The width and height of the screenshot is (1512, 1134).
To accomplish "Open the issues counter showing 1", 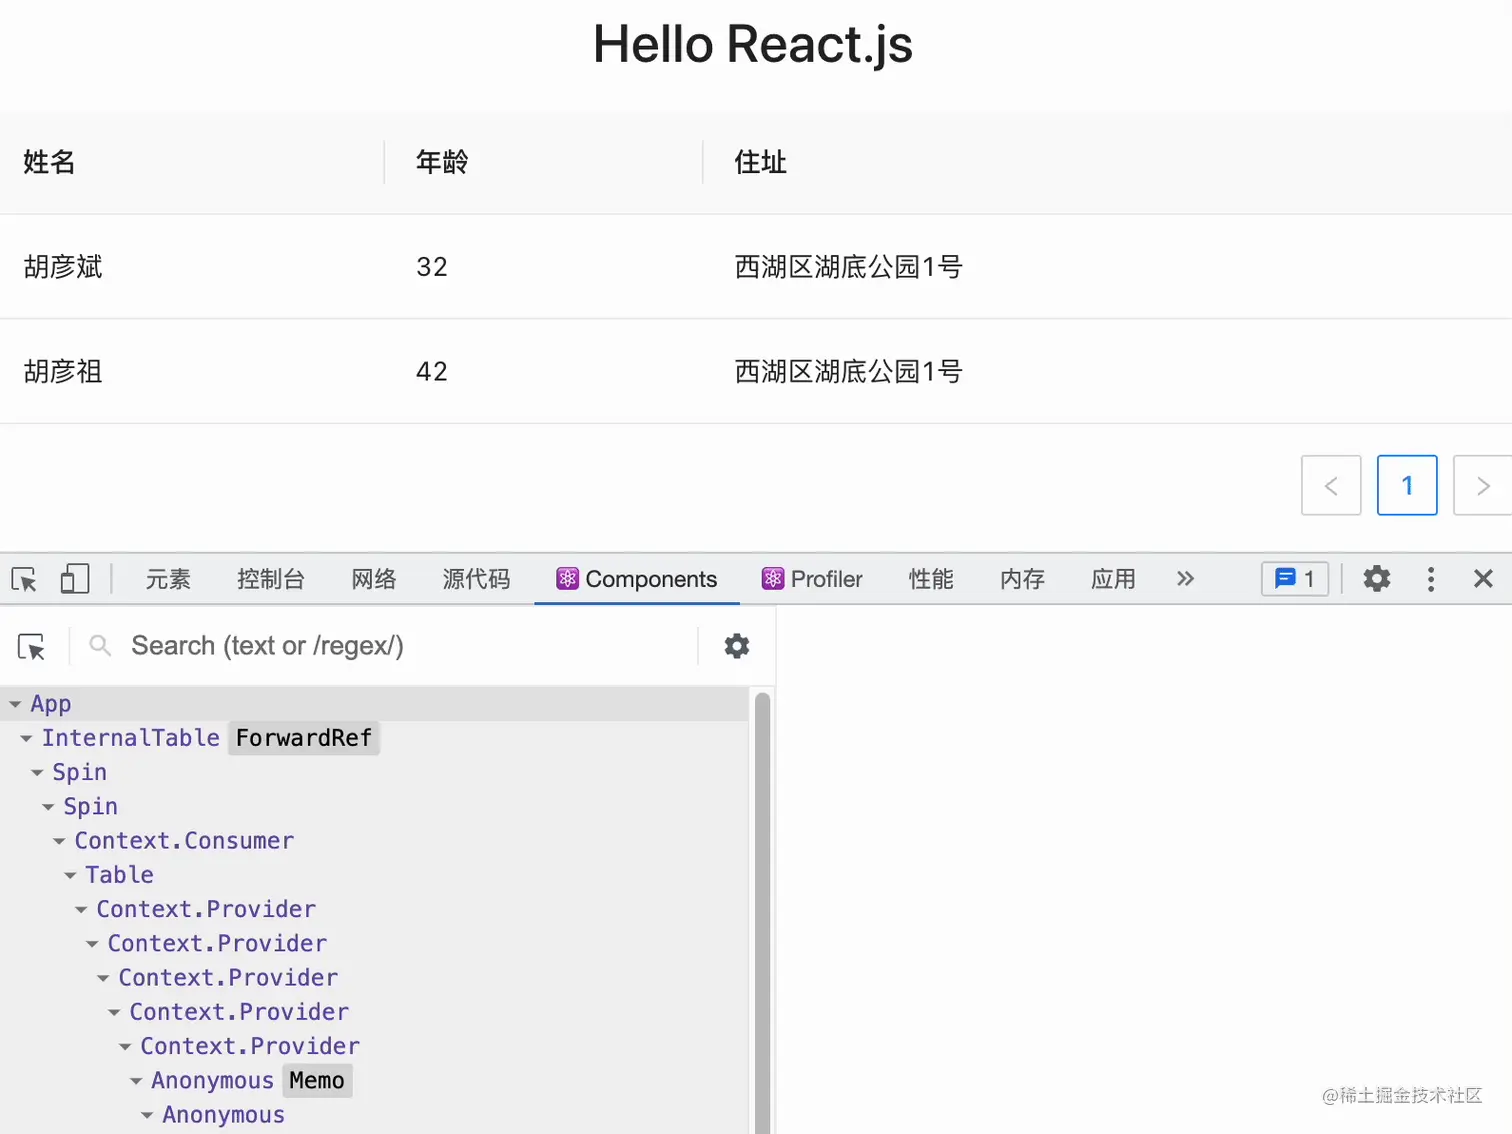I will 1295,579.
